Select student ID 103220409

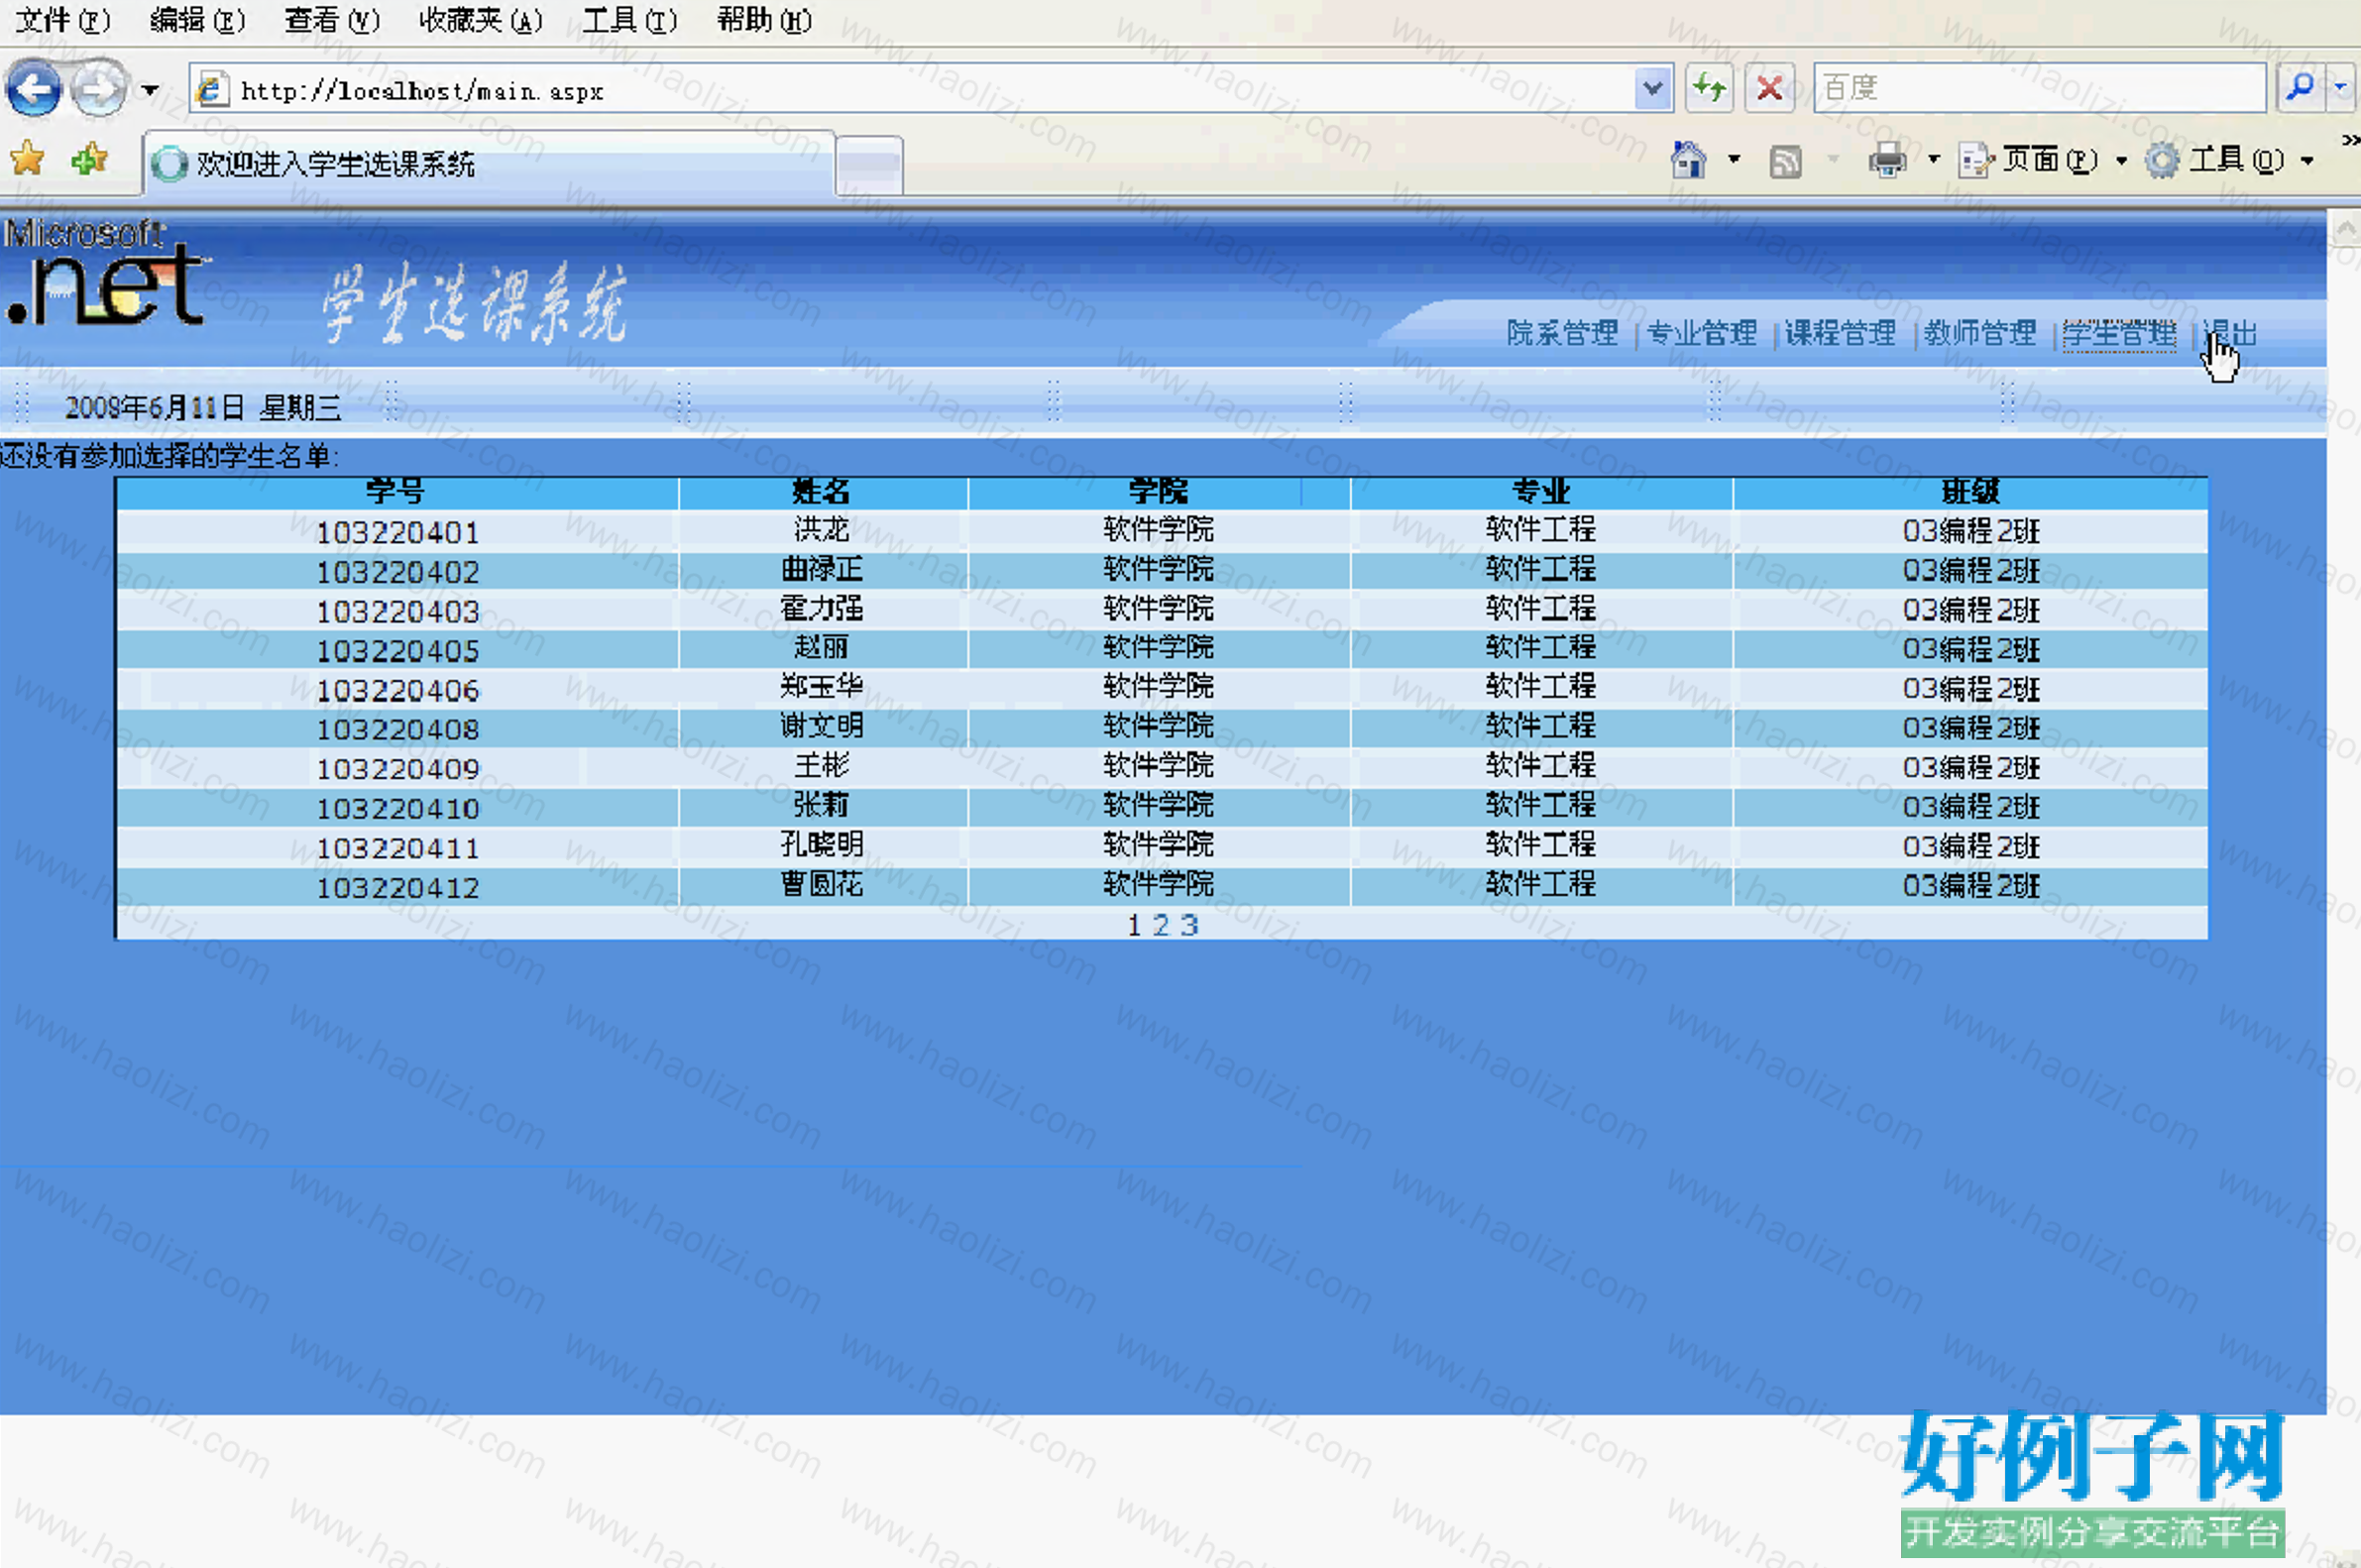398,769
